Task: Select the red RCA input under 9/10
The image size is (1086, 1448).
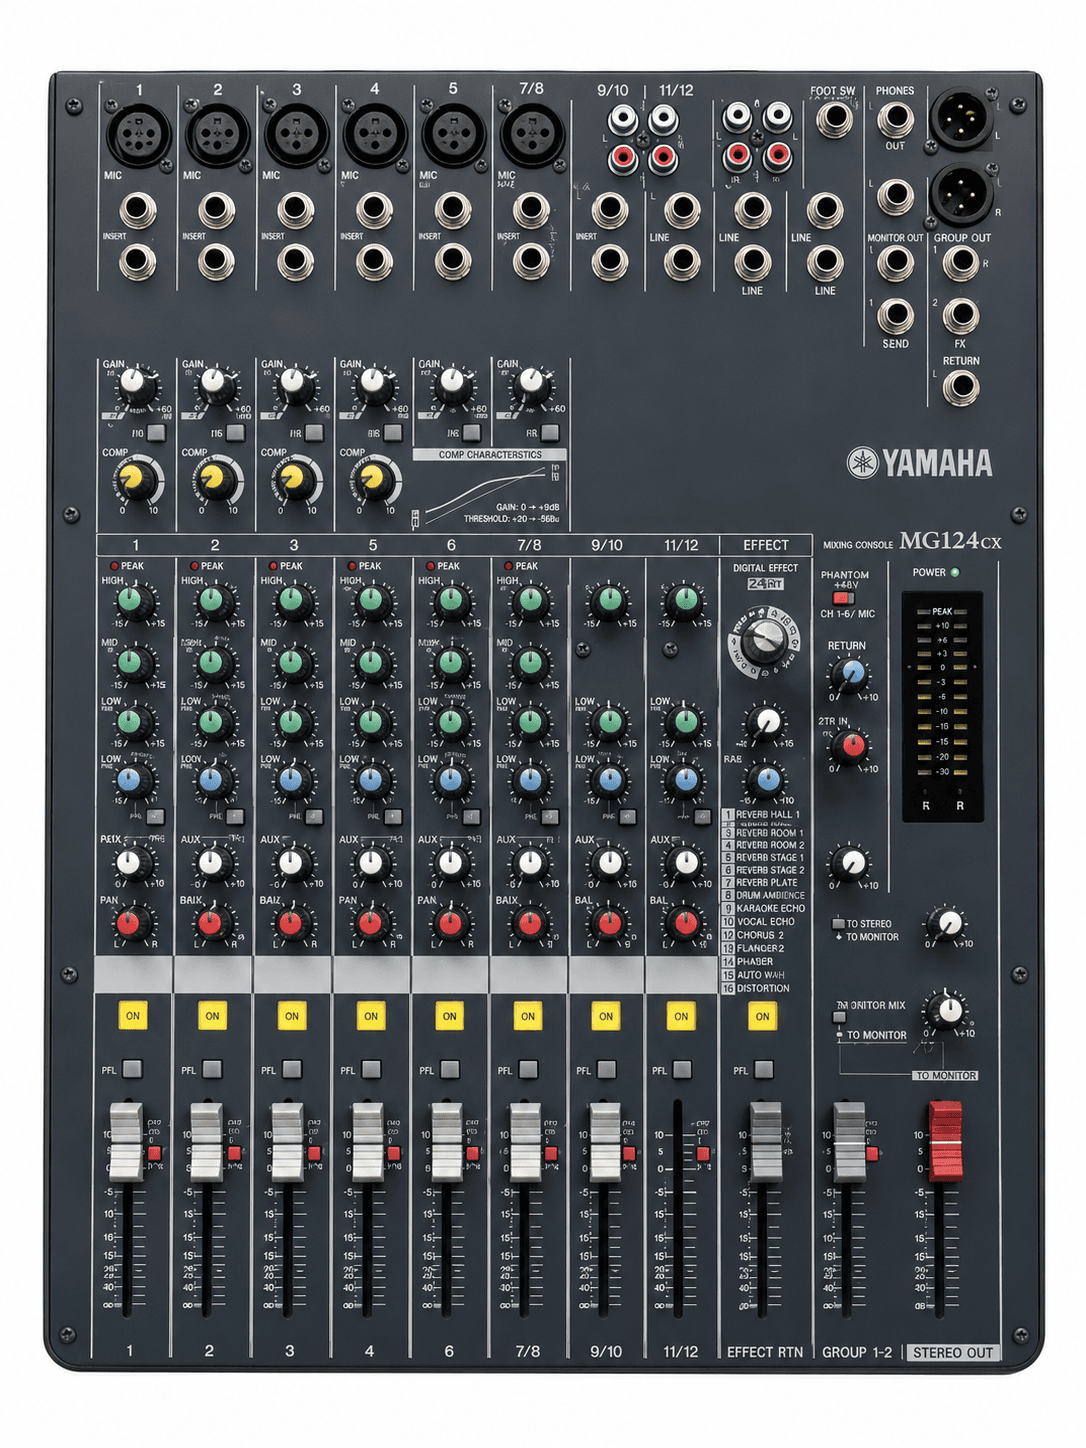Action: pos(623,156)
